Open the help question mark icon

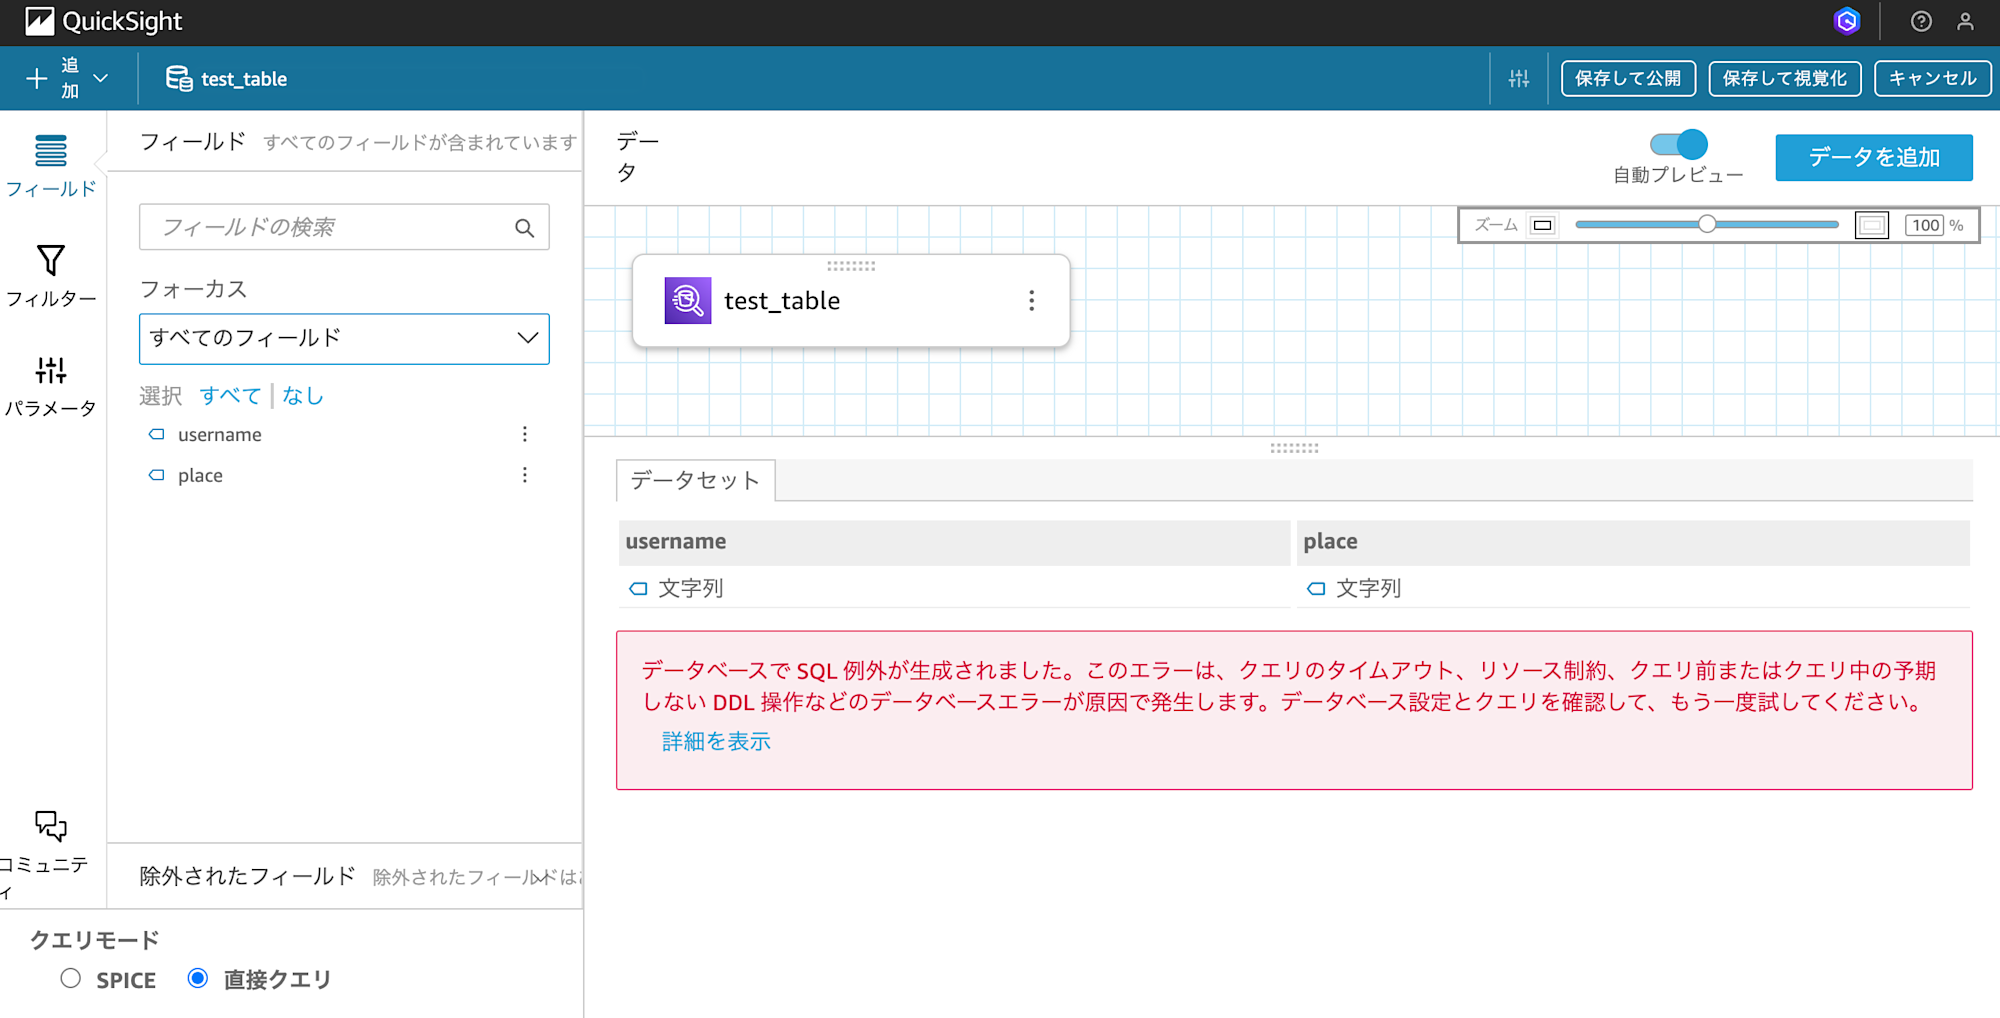1921,21
